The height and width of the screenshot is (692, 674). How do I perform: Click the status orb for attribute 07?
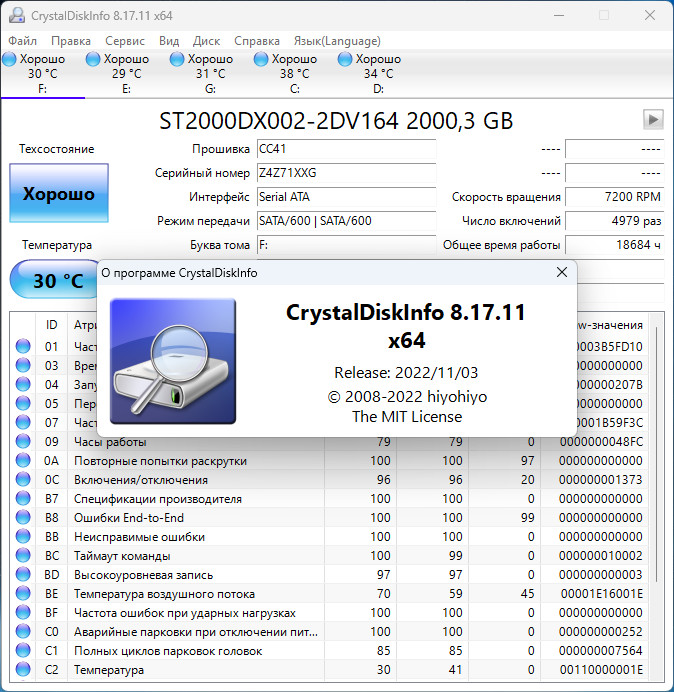[x=23, y=422]
